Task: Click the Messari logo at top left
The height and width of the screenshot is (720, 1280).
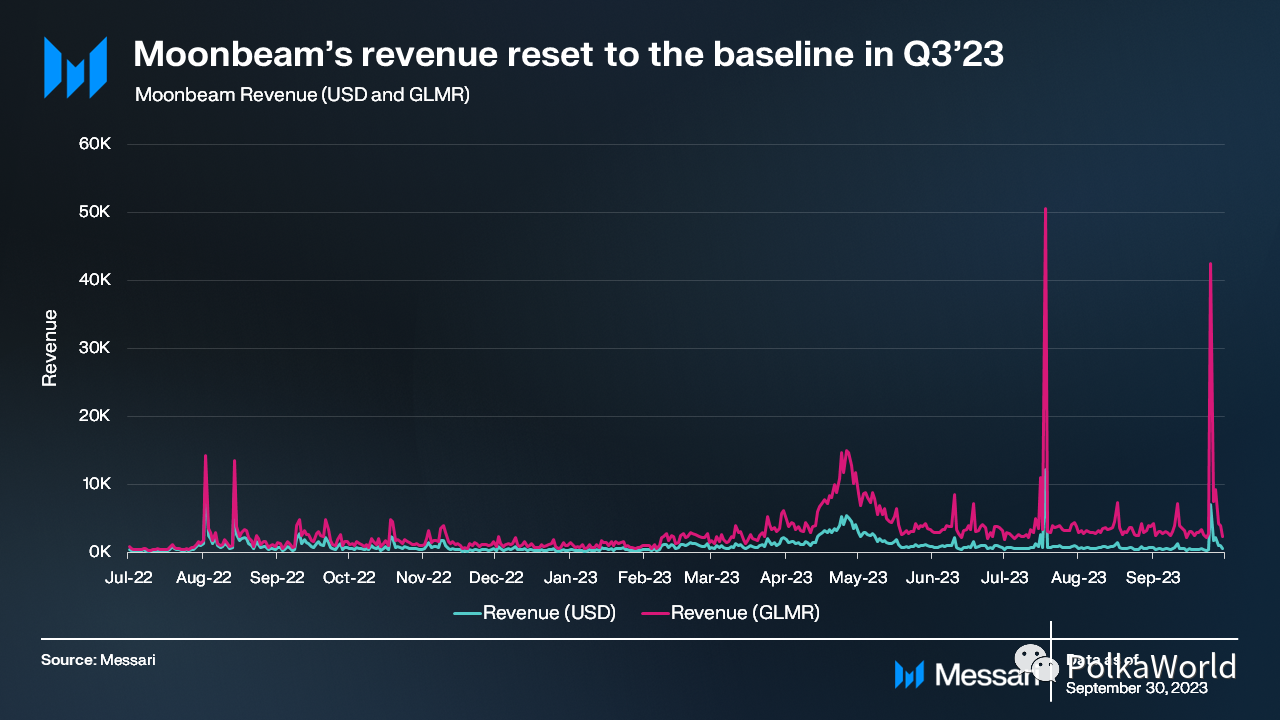Action: [x=75, y=68]
